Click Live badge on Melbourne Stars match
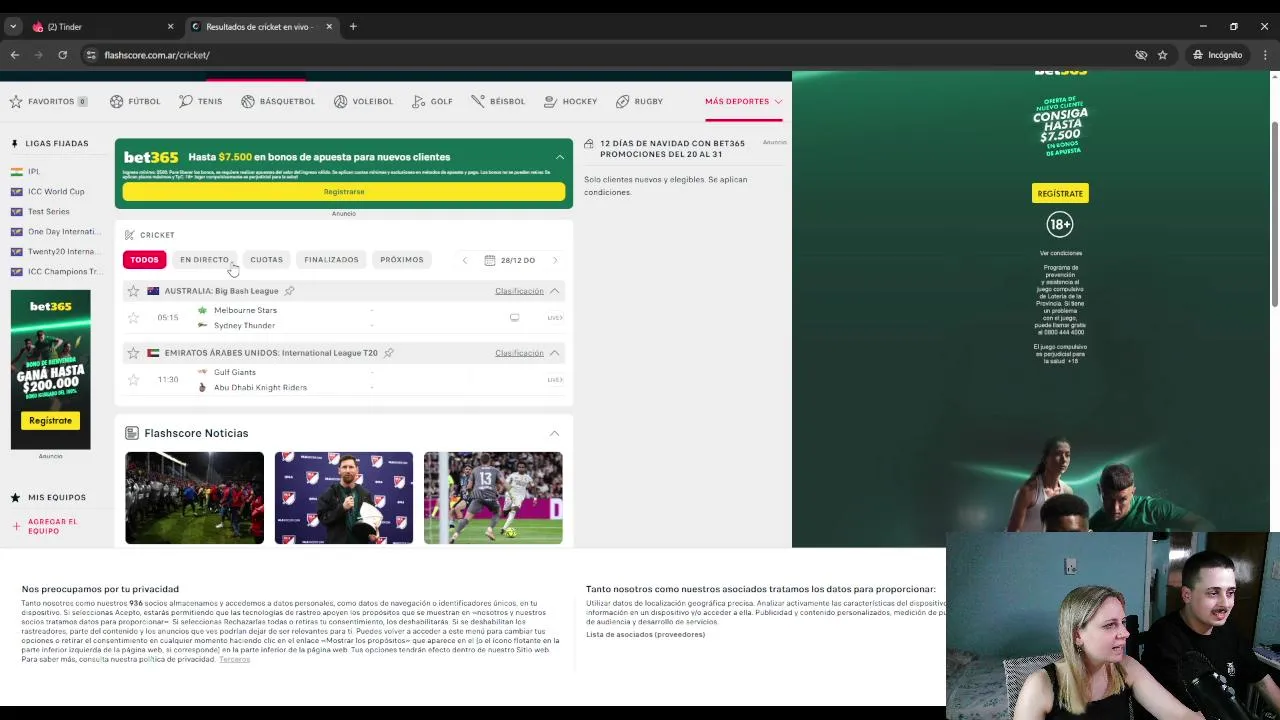This screenshot has width=1280, height=720. (555, 318)
